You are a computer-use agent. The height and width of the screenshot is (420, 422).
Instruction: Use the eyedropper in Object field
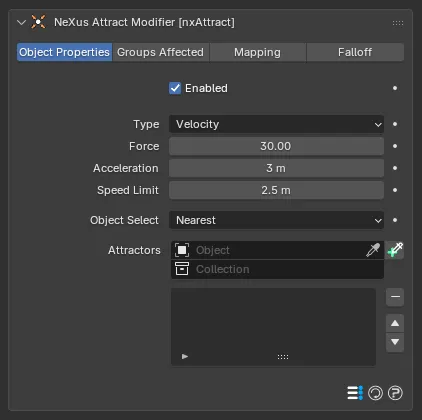point(373,250)
